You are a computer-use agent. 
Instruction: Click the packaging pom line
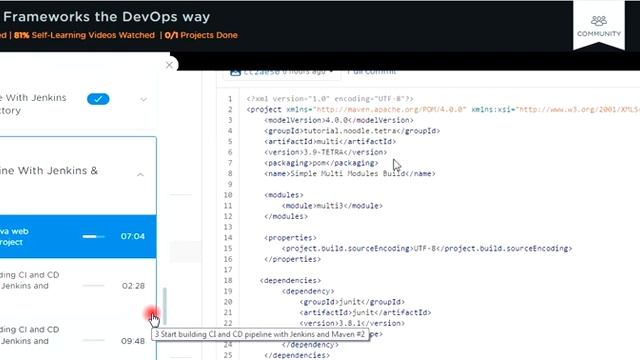coord(321,163)
